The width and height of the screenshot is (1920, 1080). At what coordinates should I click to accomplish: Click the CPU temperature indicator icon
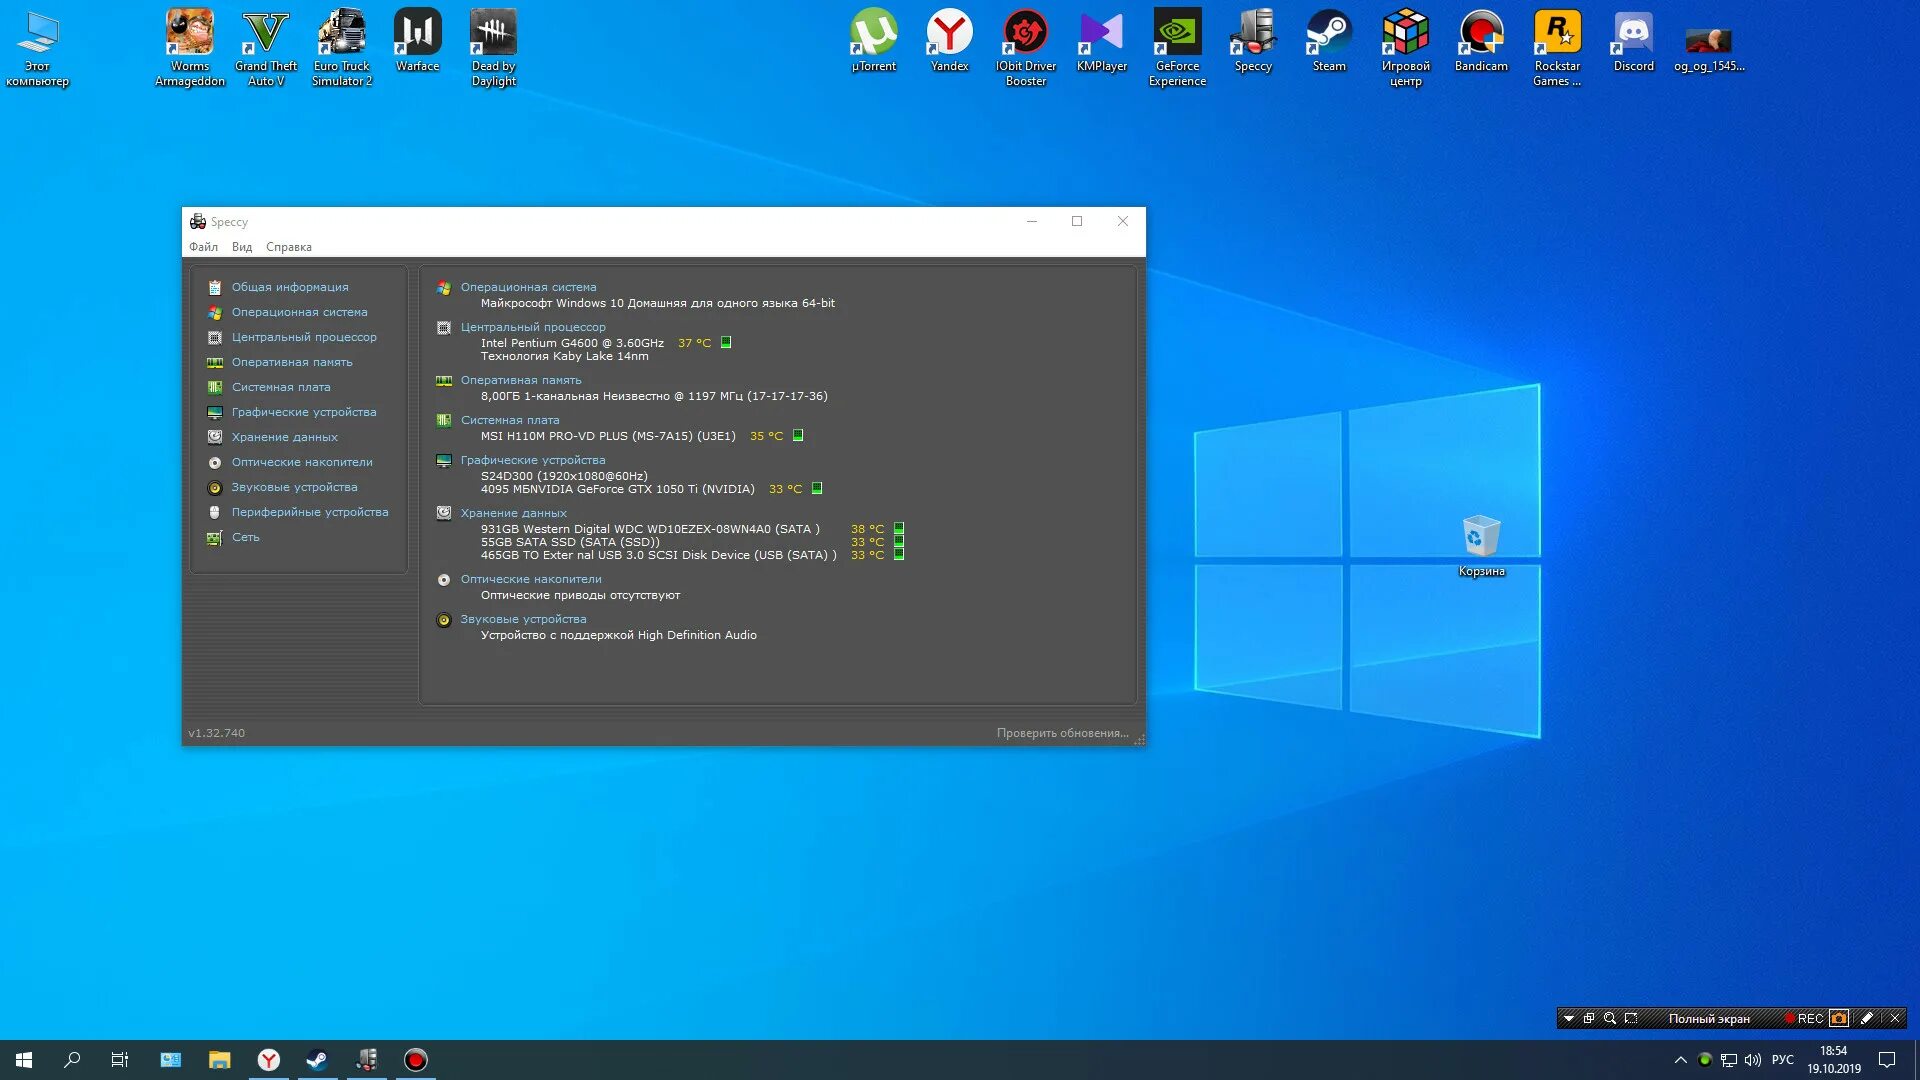click(726, 342)
